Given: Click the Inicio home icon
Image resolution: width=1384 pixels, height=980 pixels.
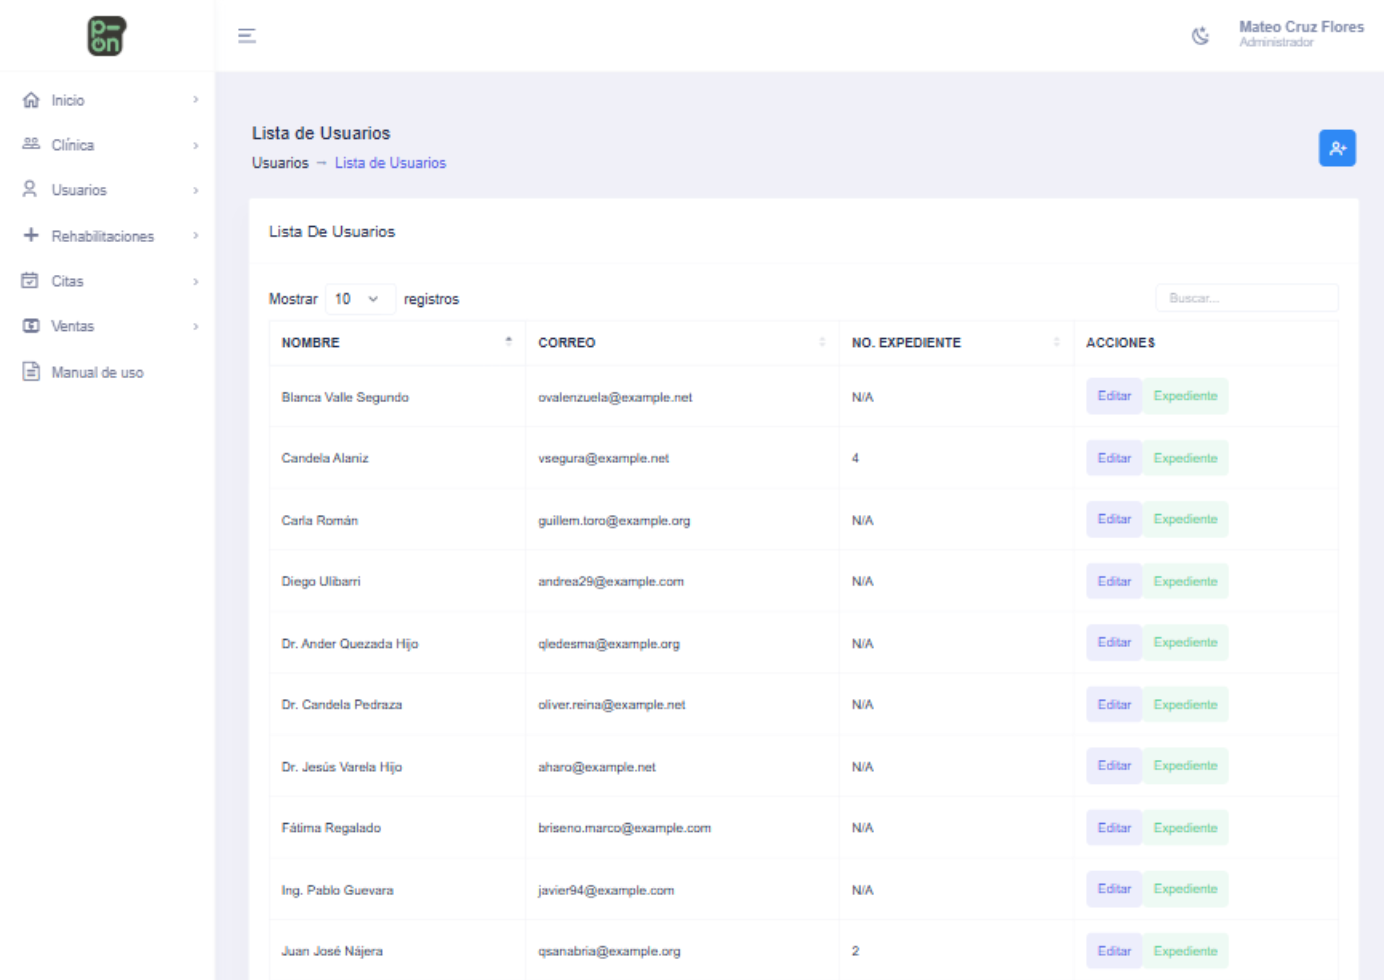Looking at the screenshot, I should [31, 100].
